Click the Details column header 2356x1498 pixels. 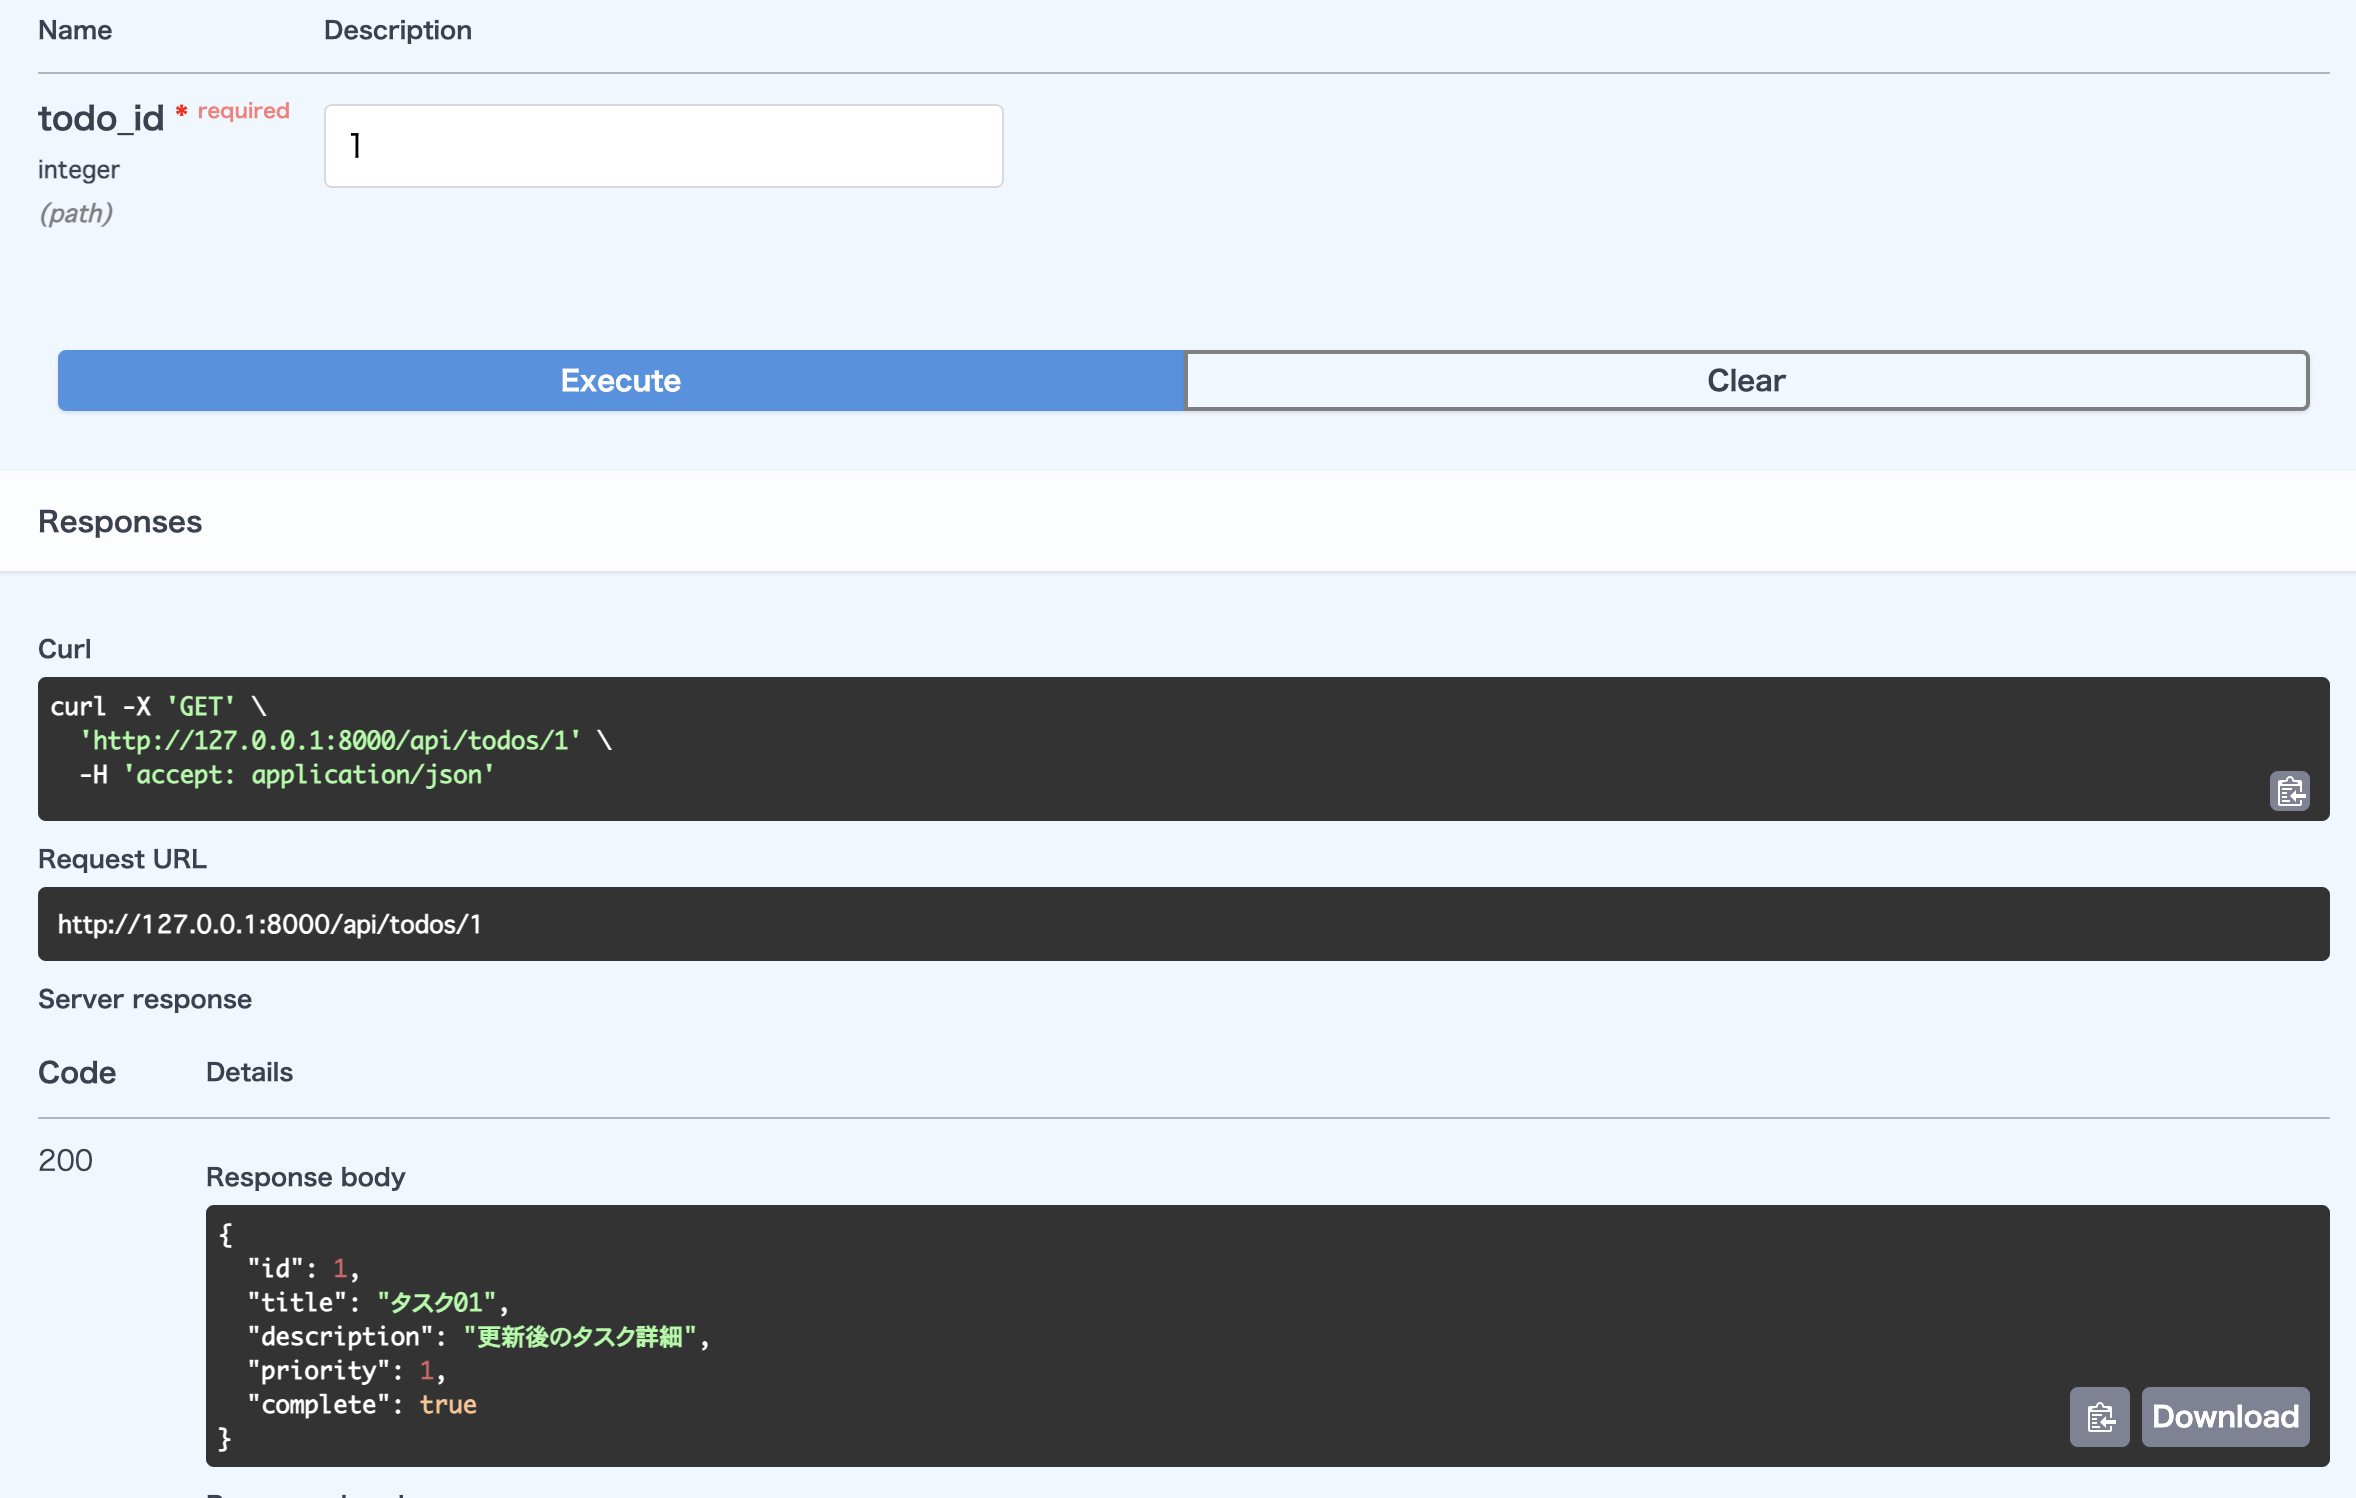(249, 1071)
